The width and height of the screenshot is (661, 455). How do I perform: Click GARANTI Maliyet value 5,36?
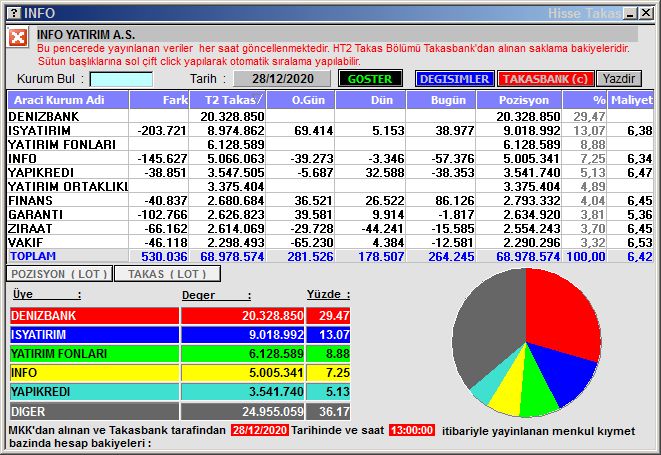640,215
